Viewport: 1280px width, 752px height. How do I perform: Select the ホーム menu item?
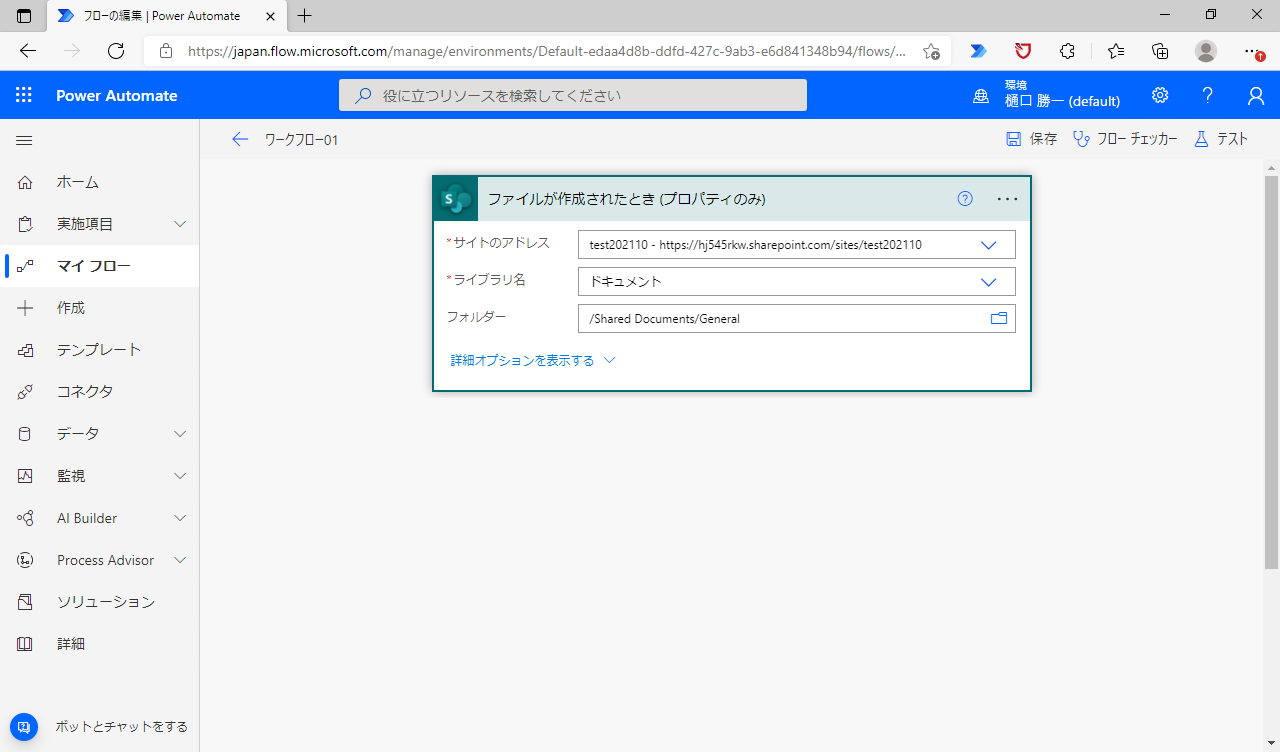[100, 182]
